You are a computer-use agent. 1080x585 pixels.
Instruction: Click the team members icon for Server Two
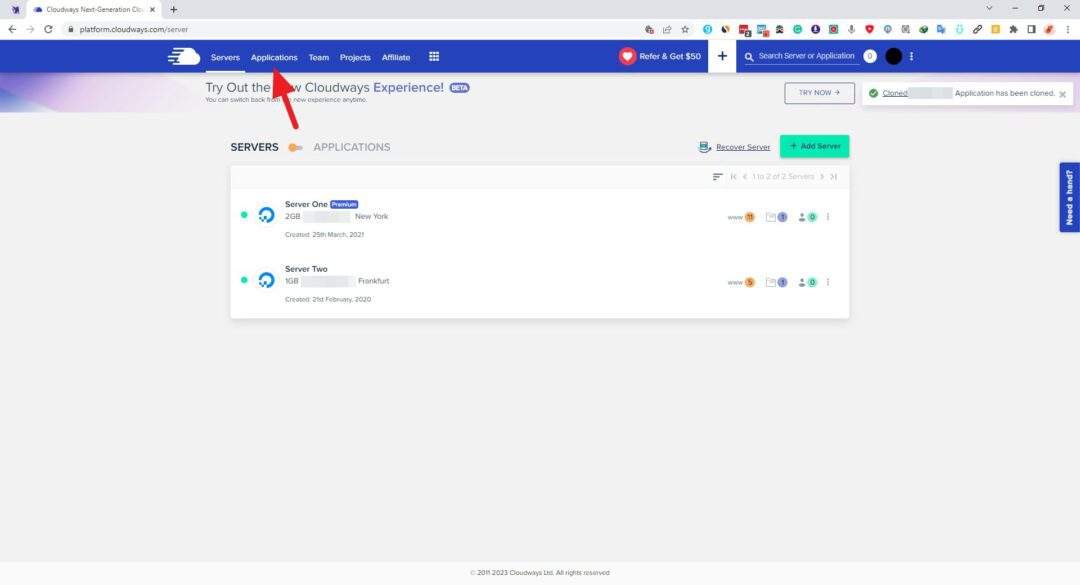[807, 282]
